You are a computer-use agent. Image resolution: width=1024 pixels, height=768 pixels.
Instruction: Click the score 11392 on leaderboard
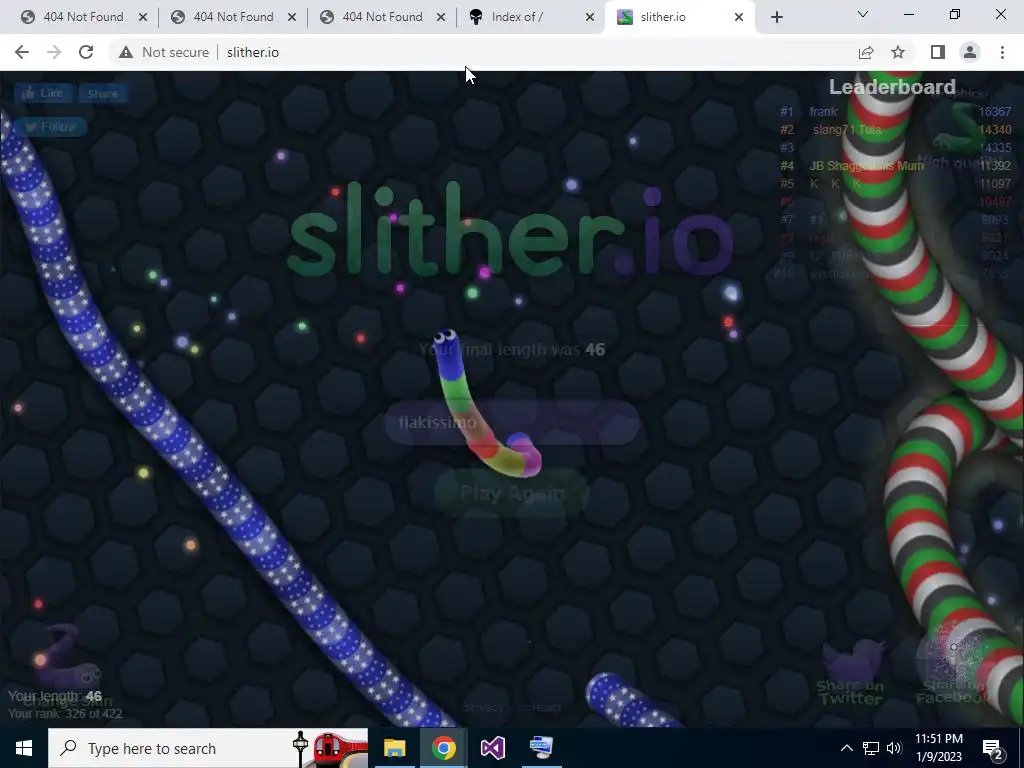(x=995, y=166)
